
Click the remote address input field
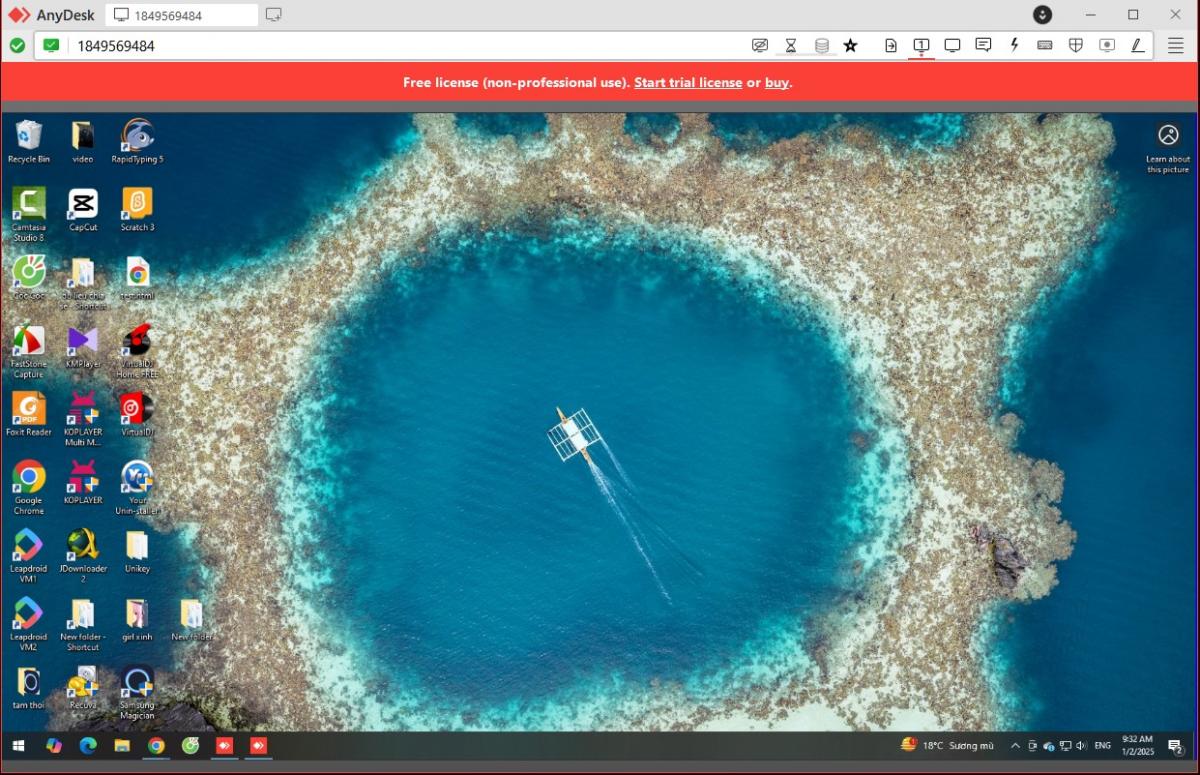(x=400, y=46)
